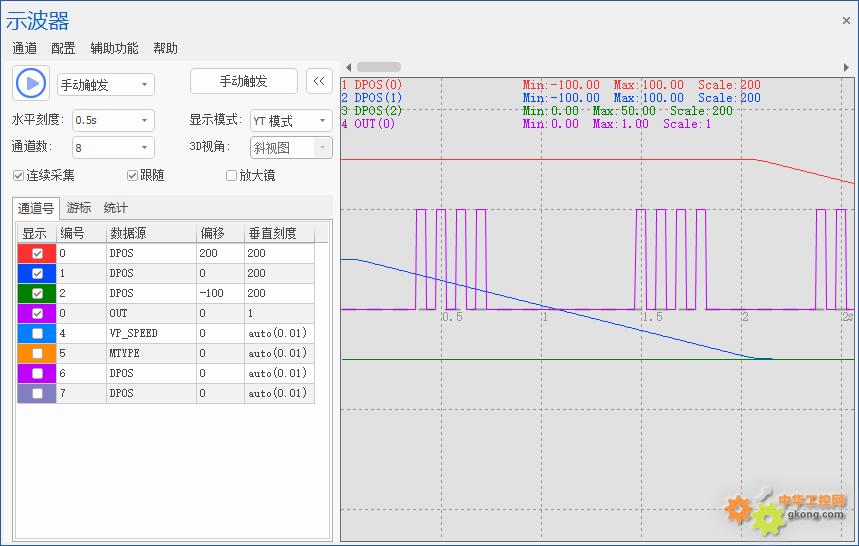Click the blue play start-capture button
The width and height of the screenshot is (859, 546).
[32, 83]
